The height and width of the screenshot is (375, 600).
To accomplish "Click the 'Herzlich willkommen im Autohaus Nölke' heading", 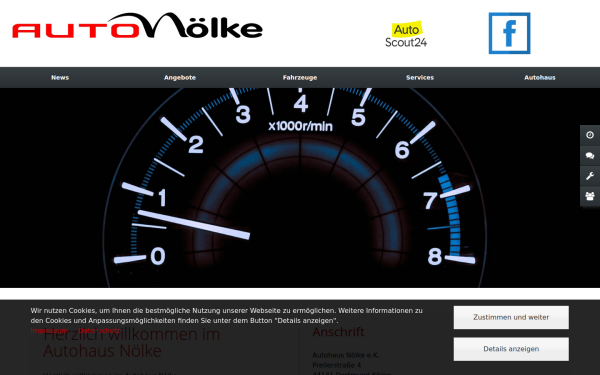I will 132,342.
